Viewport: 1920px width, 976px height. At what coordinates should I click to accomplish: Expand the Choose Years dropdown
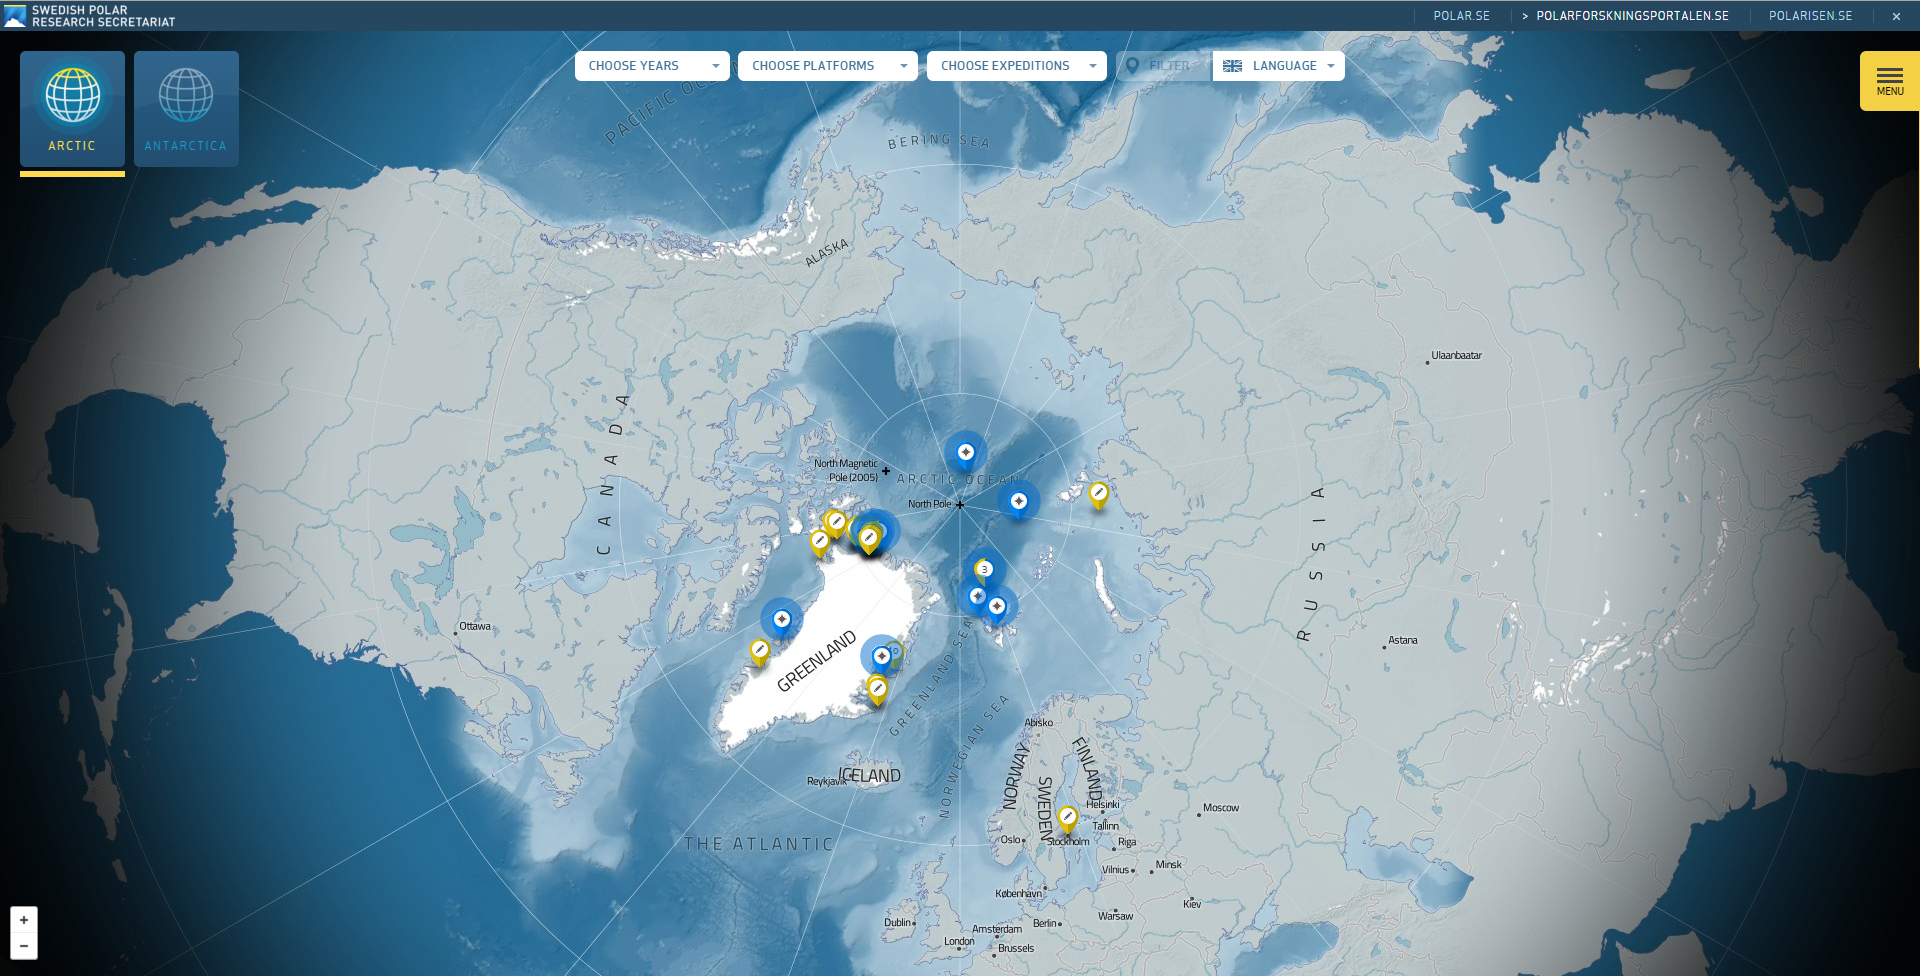coord(652,66)
